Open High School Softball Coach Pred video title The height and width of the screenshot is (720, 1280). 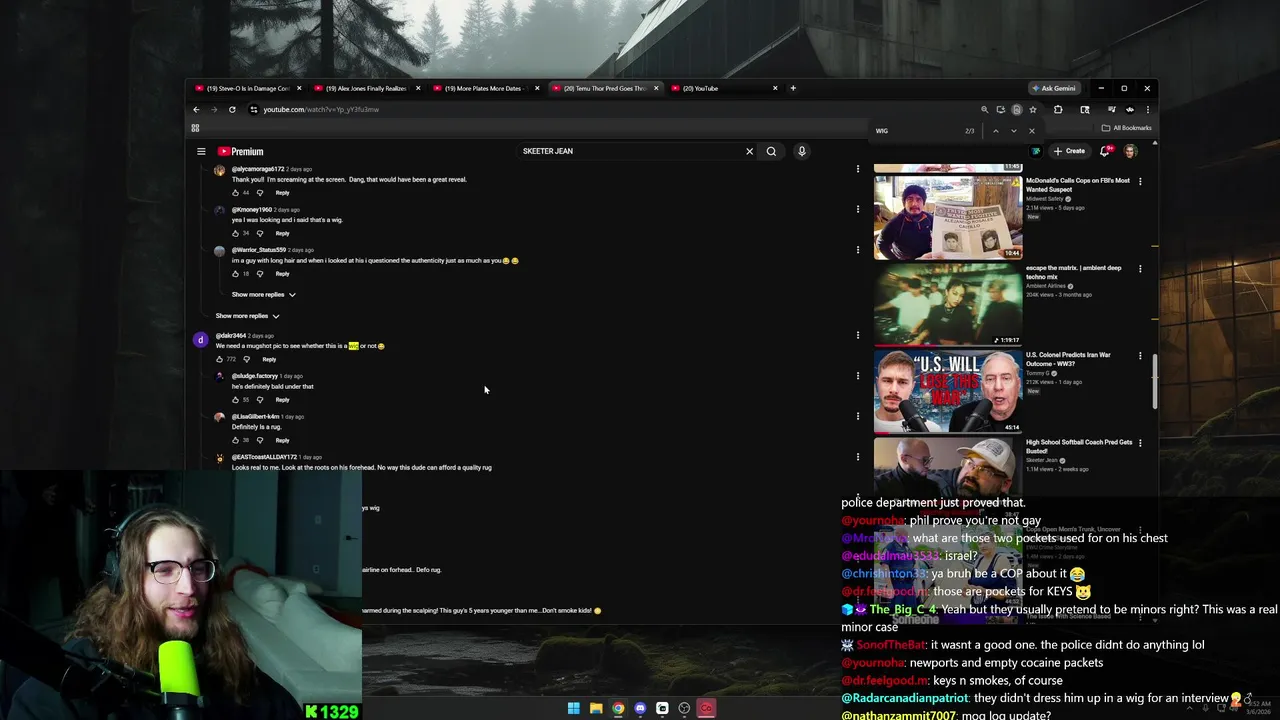pyautogui.click(x=1079, y=446)
